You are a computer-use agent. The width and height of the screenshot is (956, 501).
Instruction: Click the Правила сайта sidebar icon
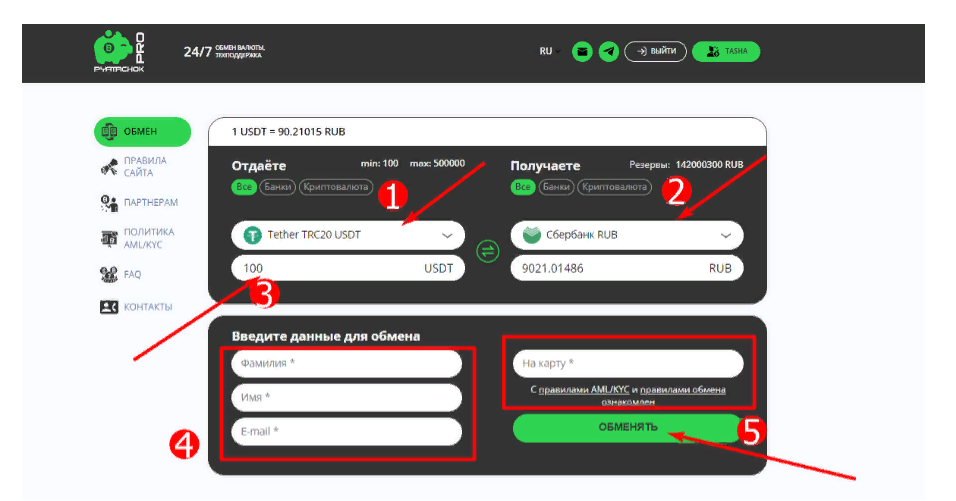(110, 167)
